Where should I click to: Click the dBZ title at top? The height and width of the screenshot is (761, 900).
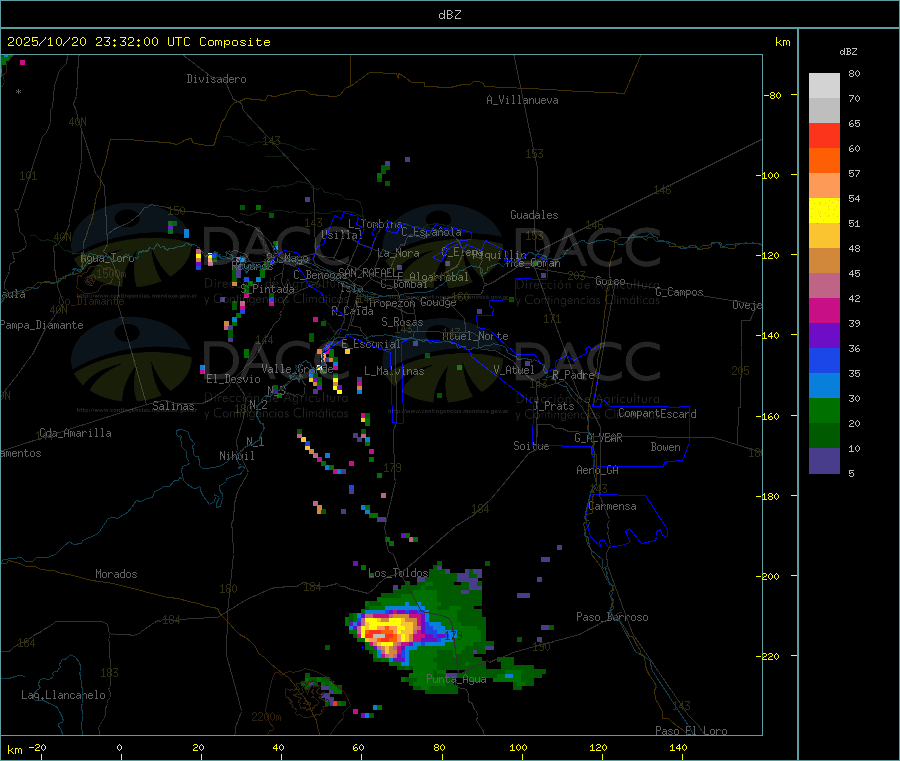coord(449,15)
